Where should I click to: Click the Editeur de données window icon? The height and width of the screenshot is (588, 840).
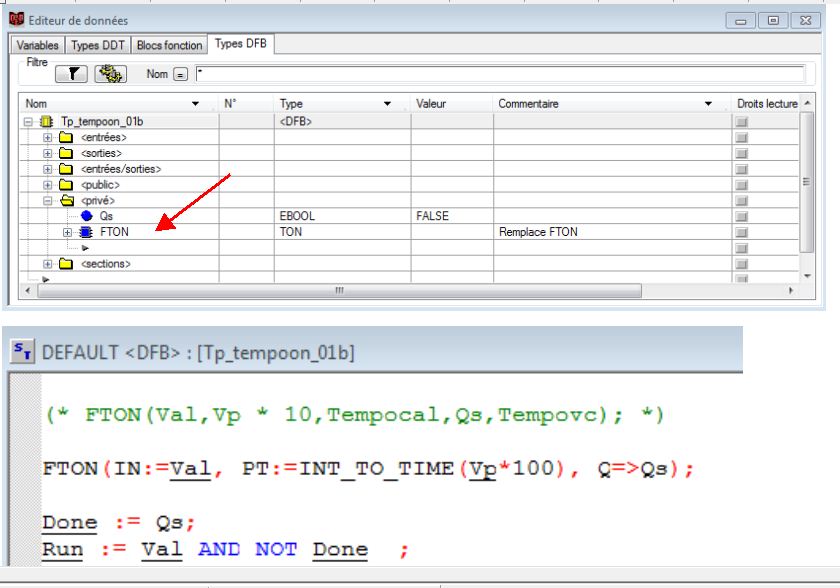click(x=17, y=20)
